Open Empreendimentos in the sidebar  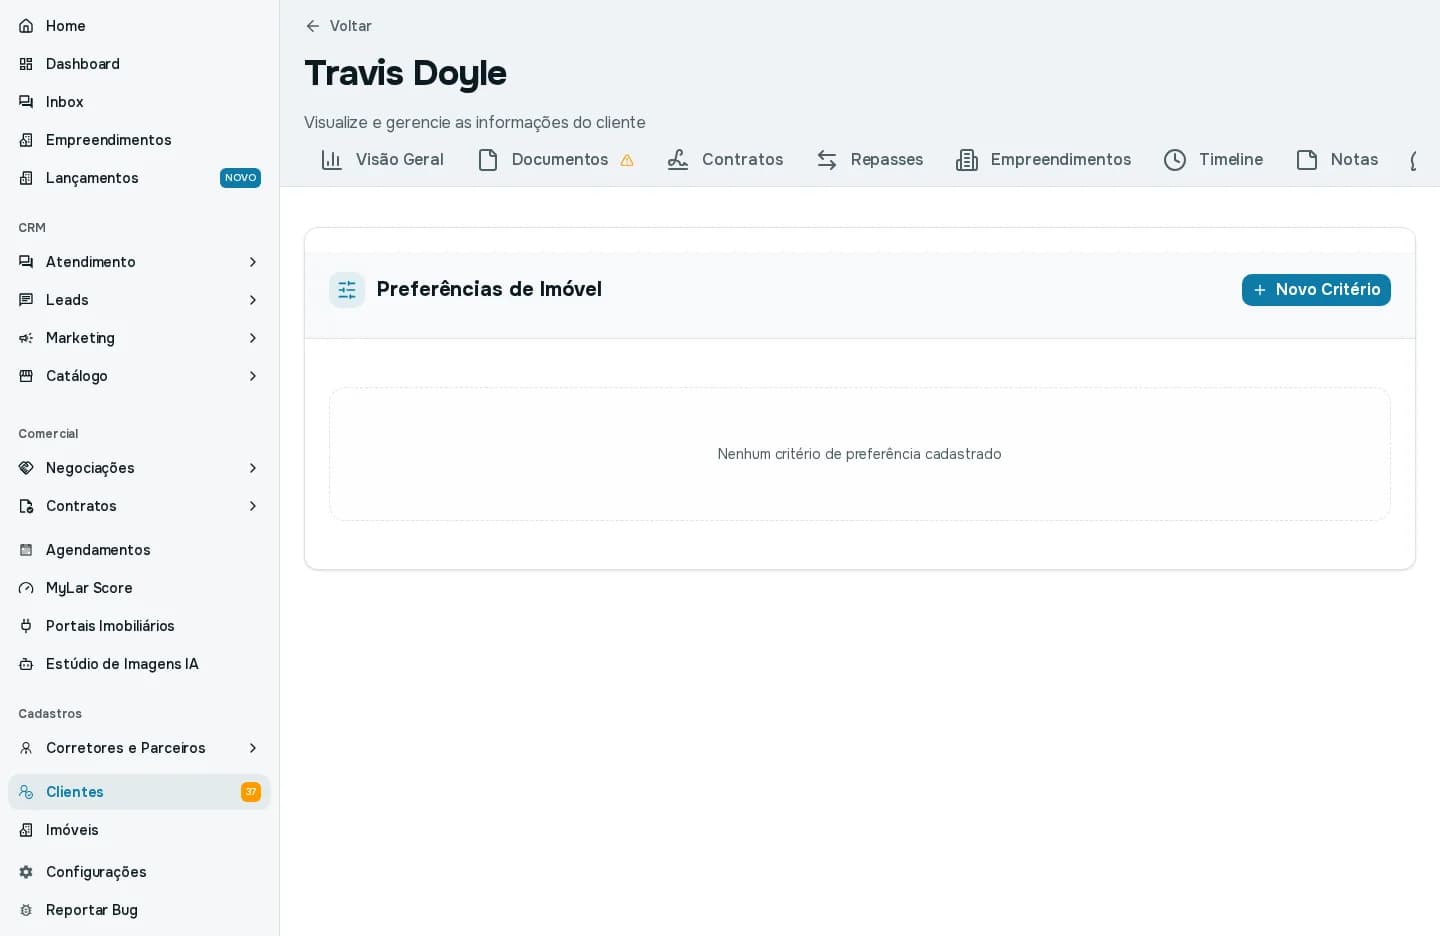[x=139, y=140]
